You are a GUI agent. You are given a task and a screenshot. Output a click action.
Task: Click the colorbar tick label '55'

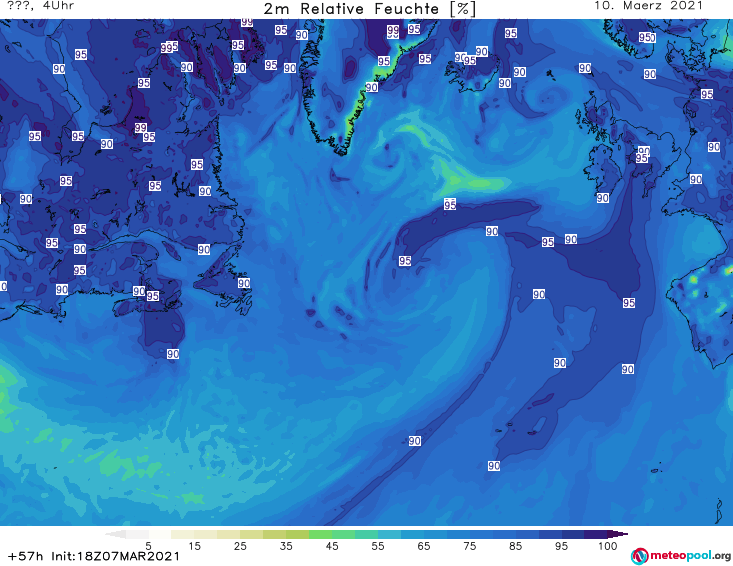click(x=378, y=546)
